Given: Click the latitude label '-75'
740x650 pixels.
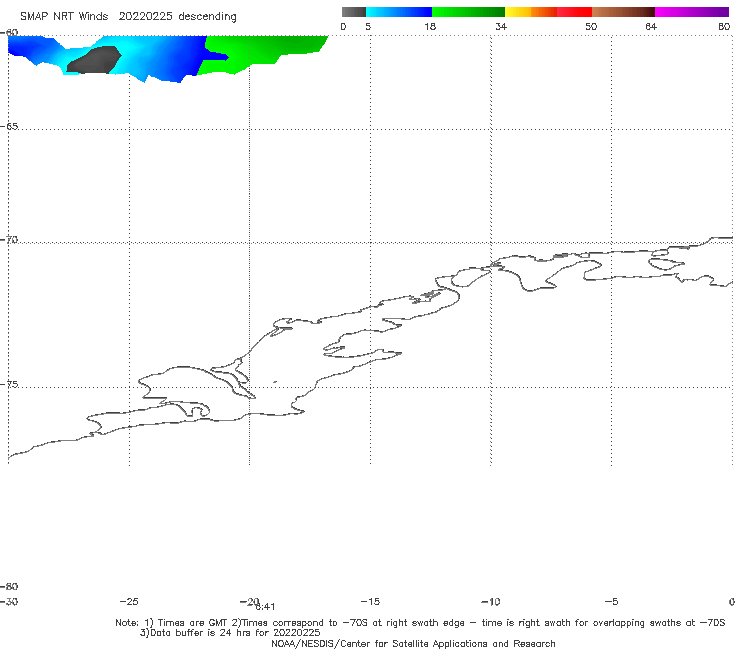Looking at the screenshot, I should [x=9, y=384].
